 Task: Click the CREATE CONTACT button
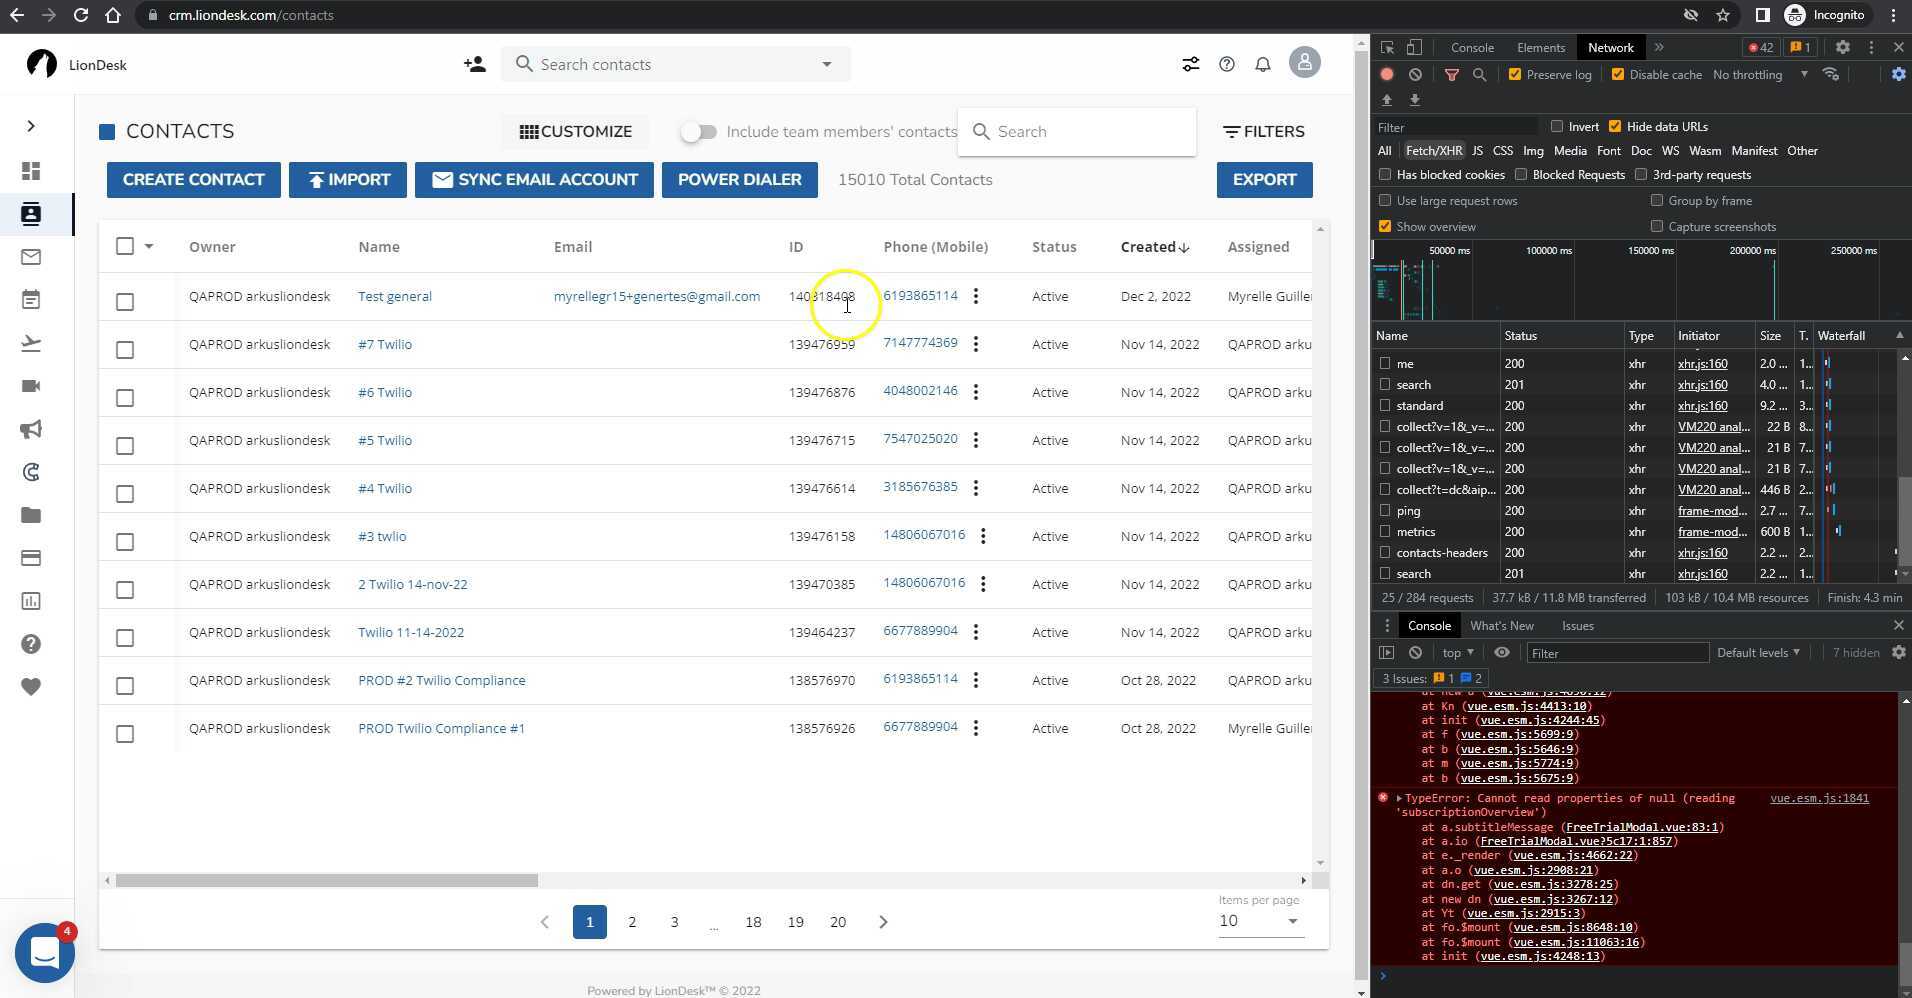coord(193,179)
